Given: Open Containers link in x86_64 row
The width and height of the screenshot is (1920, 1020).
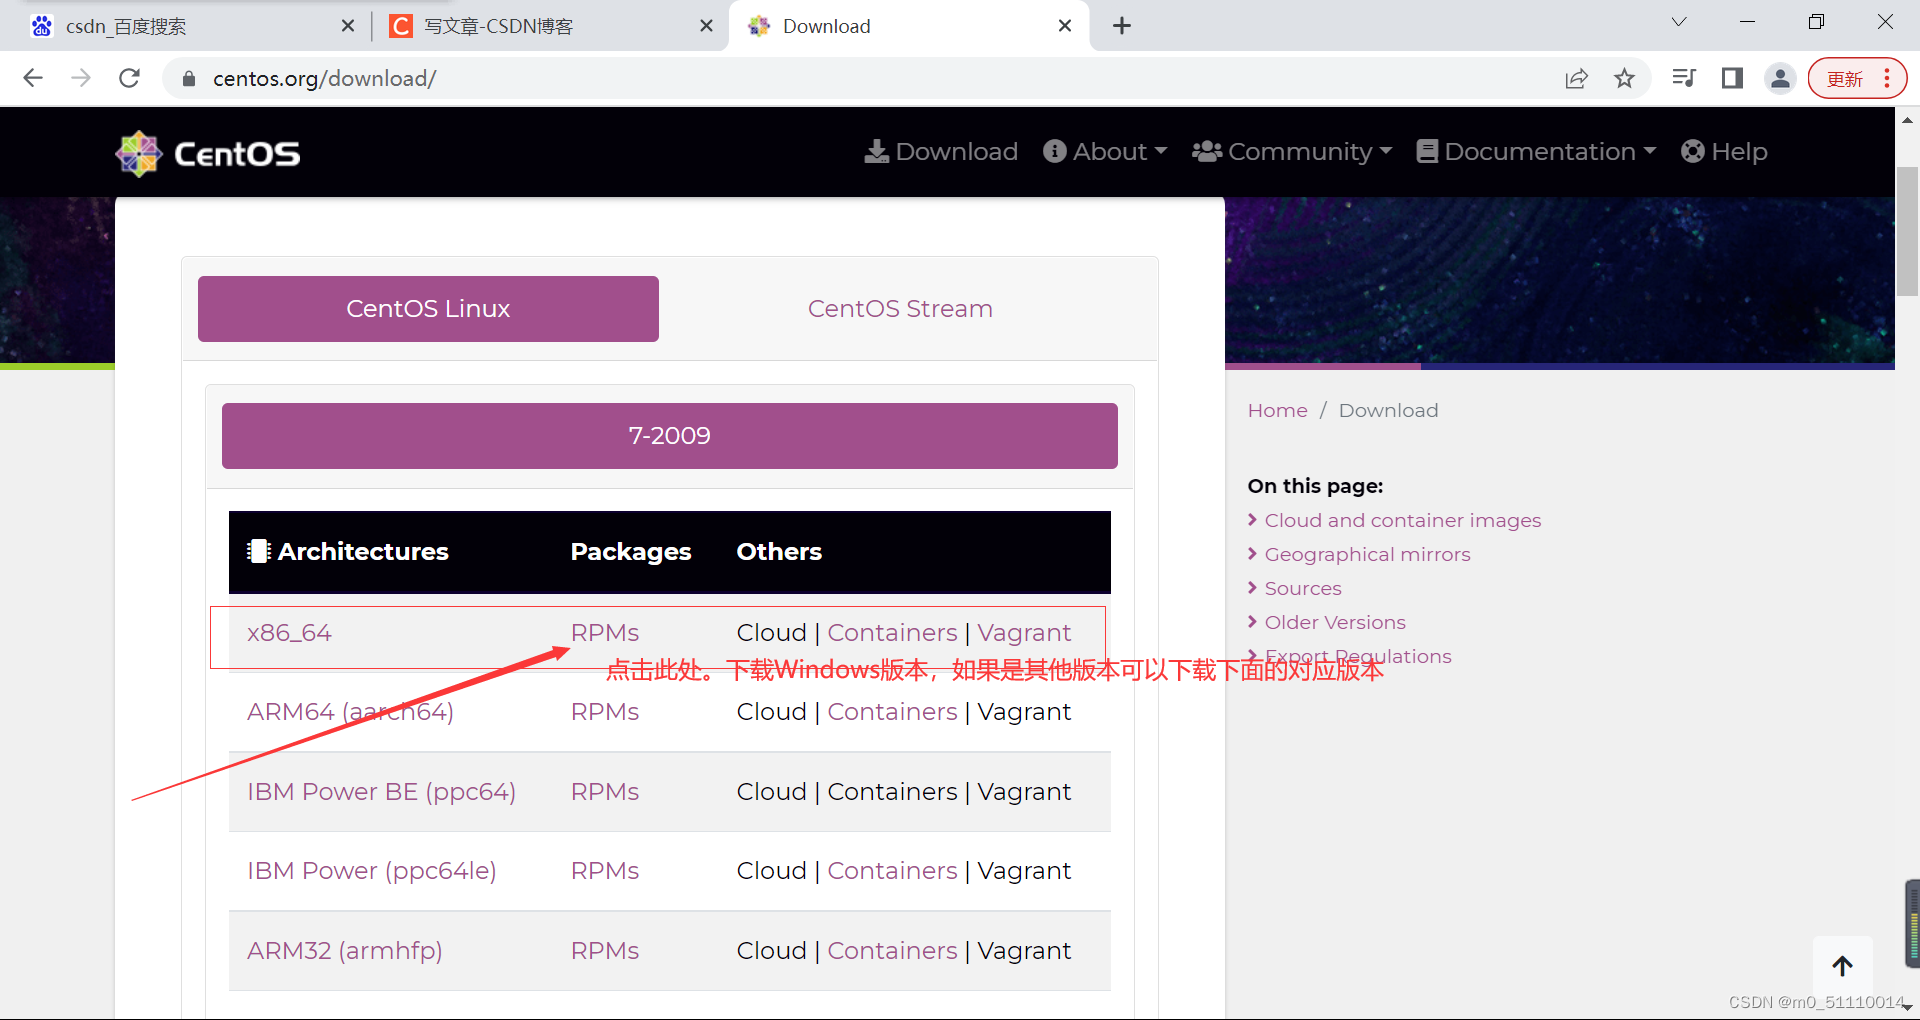Looking at the screenshot, I should click(x=893, y=633).
